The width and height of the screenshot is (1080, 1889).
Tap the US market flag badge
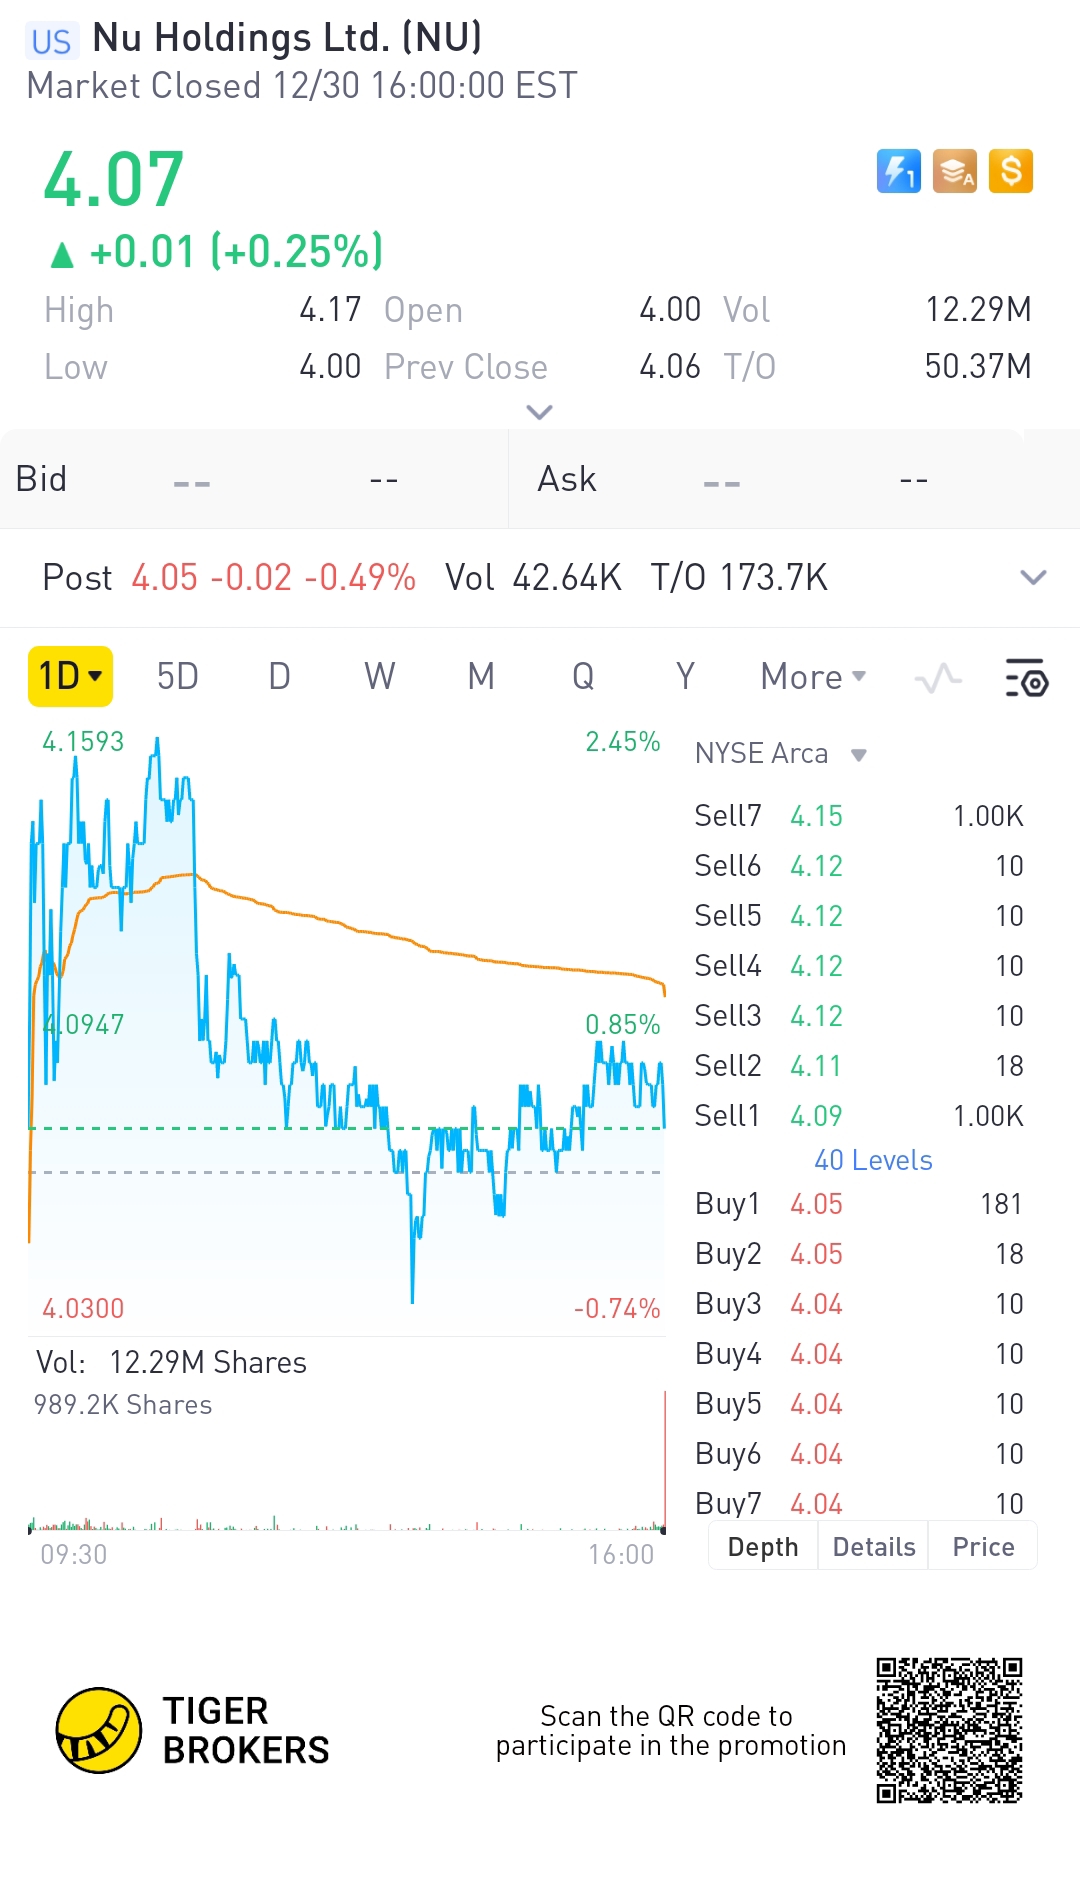[x=51, y=41]
